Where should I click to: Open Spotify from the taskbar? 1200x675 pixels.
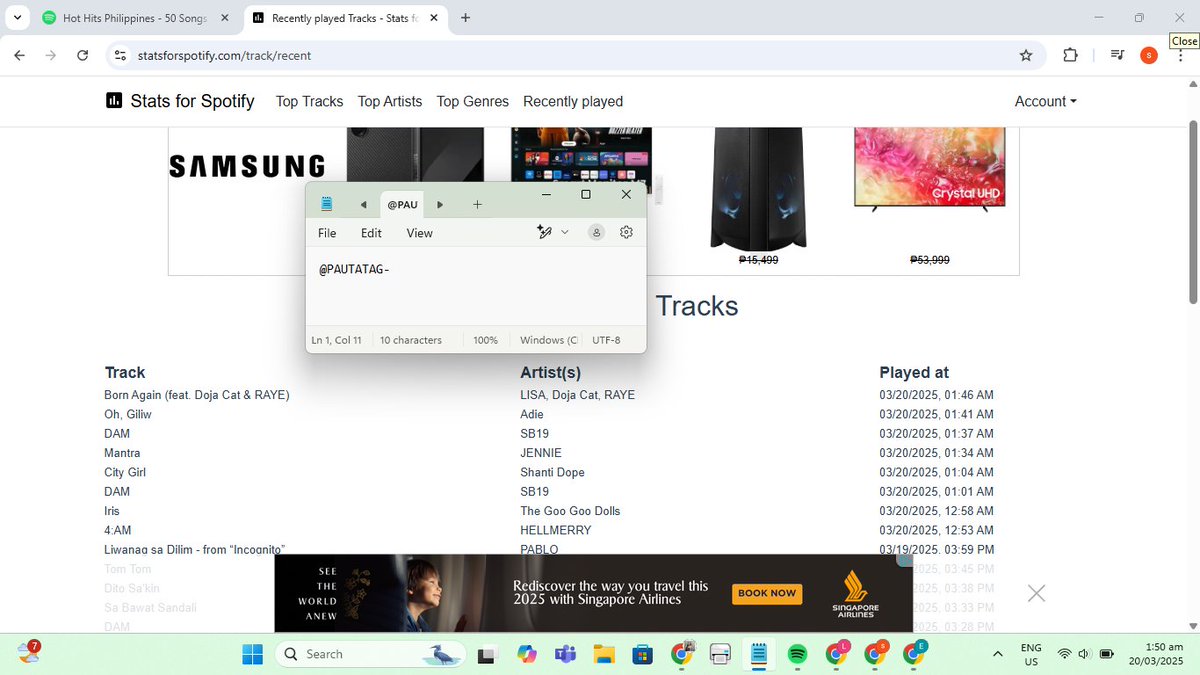[797, 654]
